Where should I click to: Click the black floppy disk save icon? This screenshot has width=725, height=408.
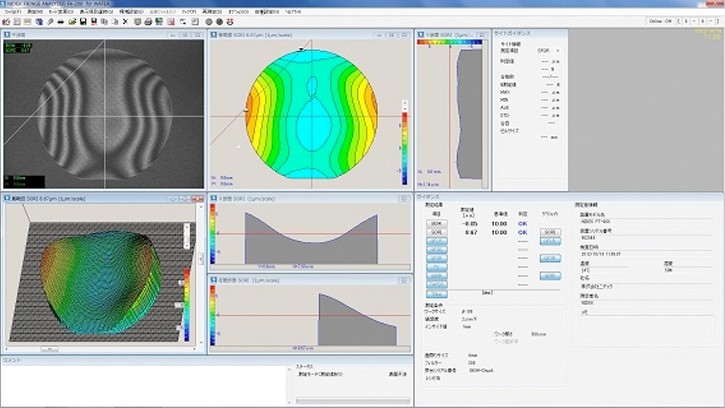click(83, 22)
